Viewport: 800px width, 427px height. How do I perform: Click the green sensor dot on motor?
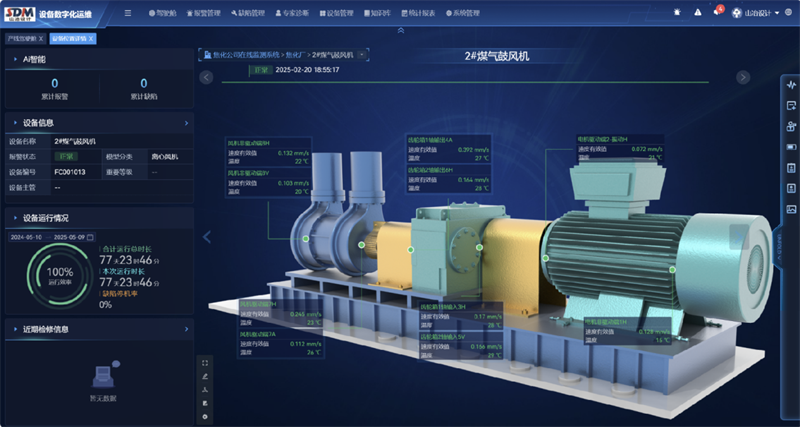pyautogui.click(x=673, y=269)
